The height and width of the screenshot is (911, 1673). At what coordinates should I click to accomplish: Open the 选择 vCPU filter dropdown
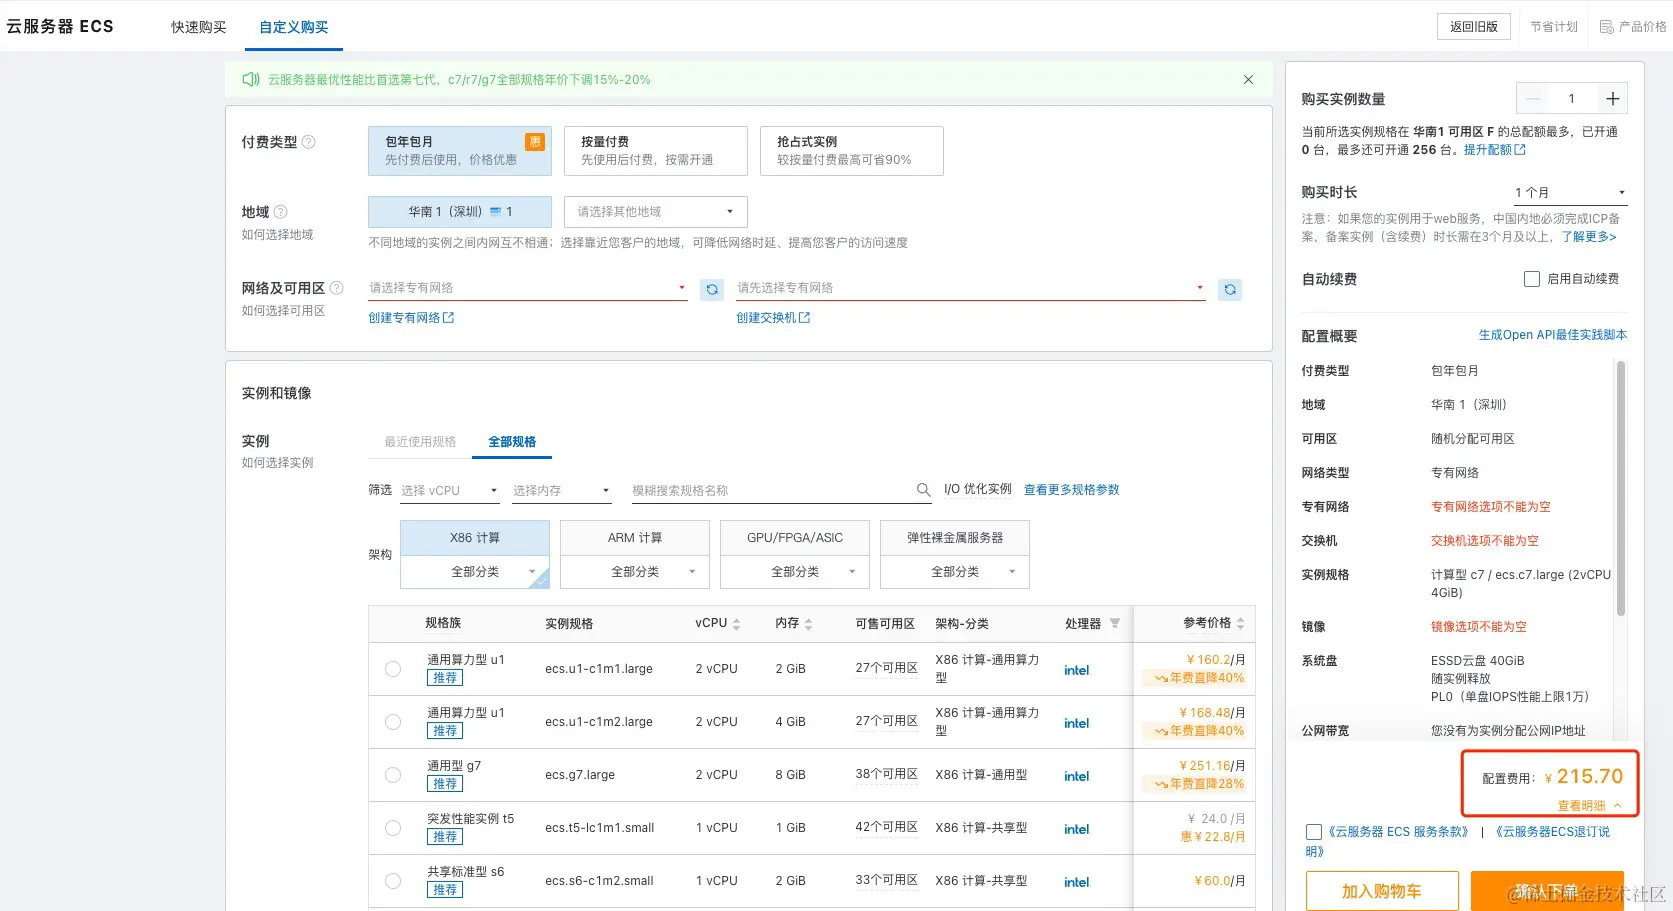tap(450, 490)
